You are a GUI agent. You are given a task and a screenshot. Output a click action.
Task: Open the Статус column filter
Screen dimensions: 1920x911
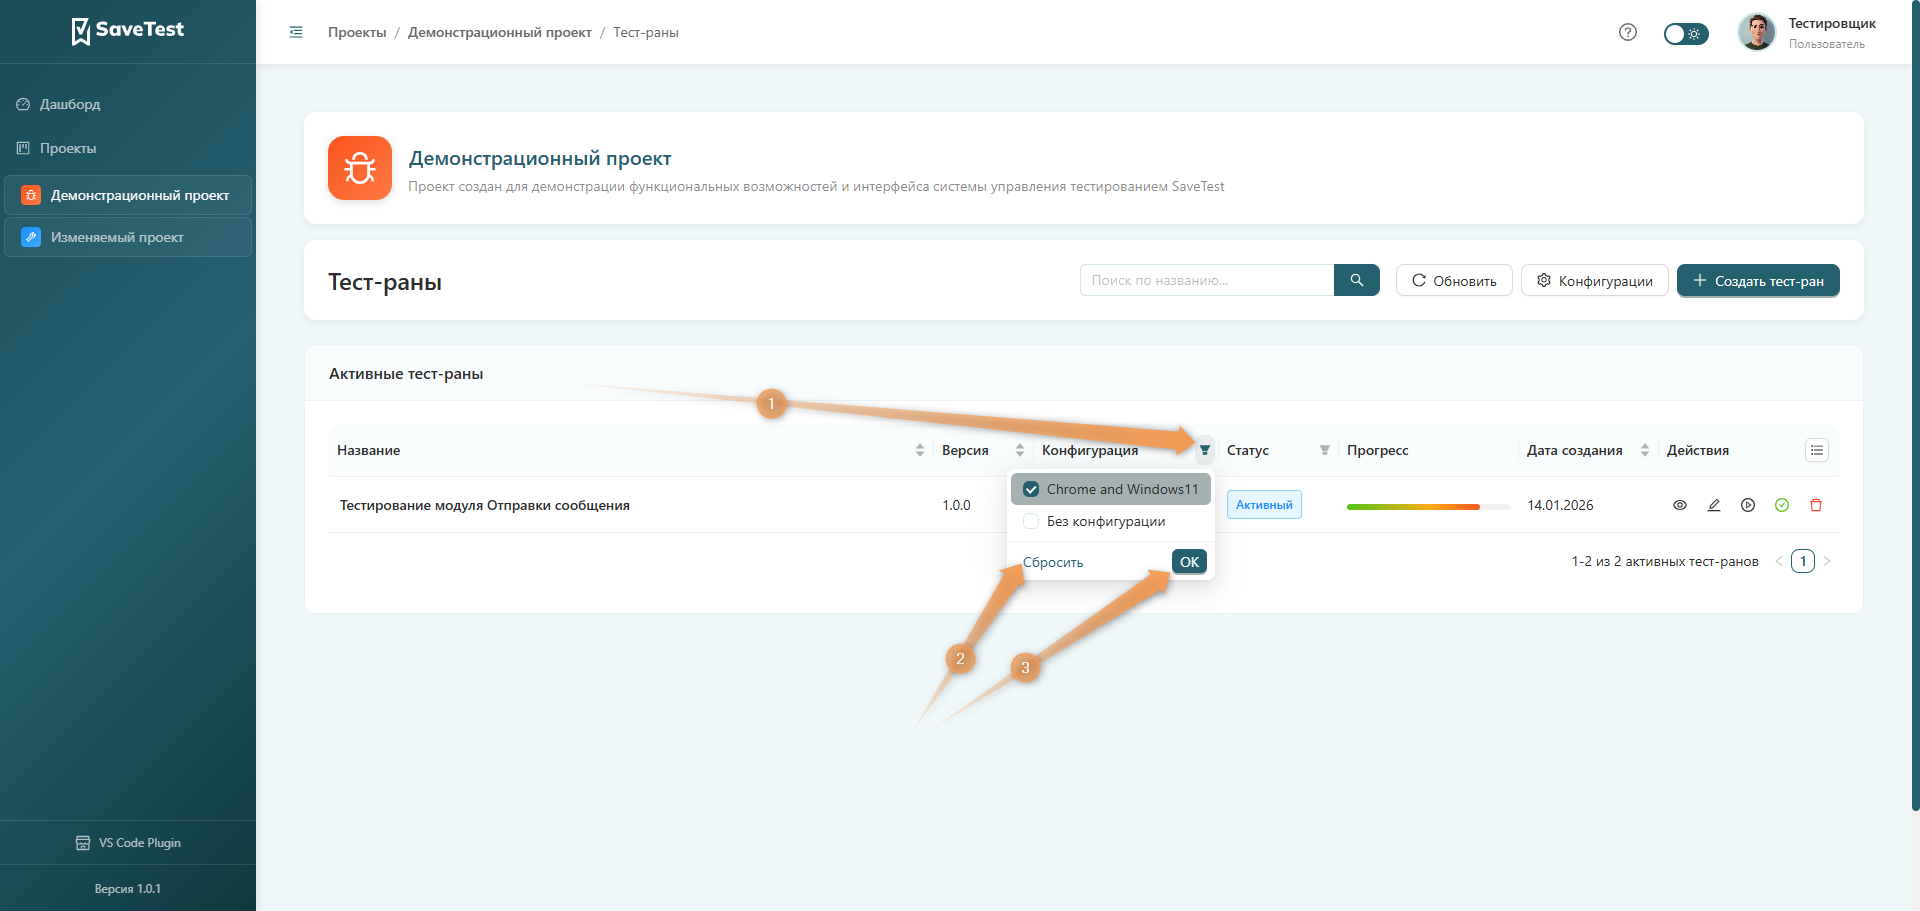(x=1325, y=450)
